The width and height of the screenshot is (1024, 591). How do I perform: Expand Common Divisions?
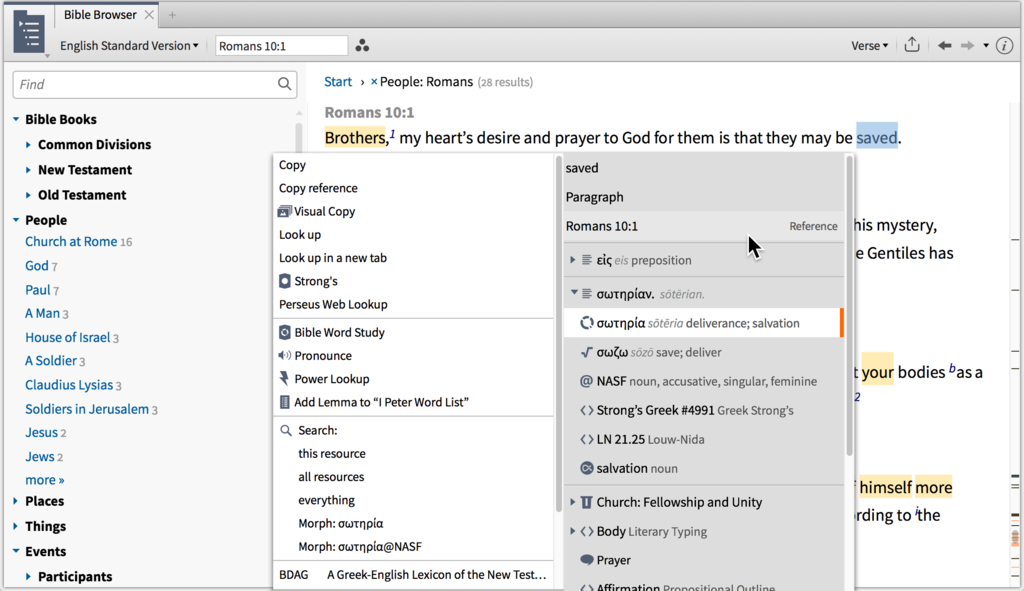click(28, 144)
